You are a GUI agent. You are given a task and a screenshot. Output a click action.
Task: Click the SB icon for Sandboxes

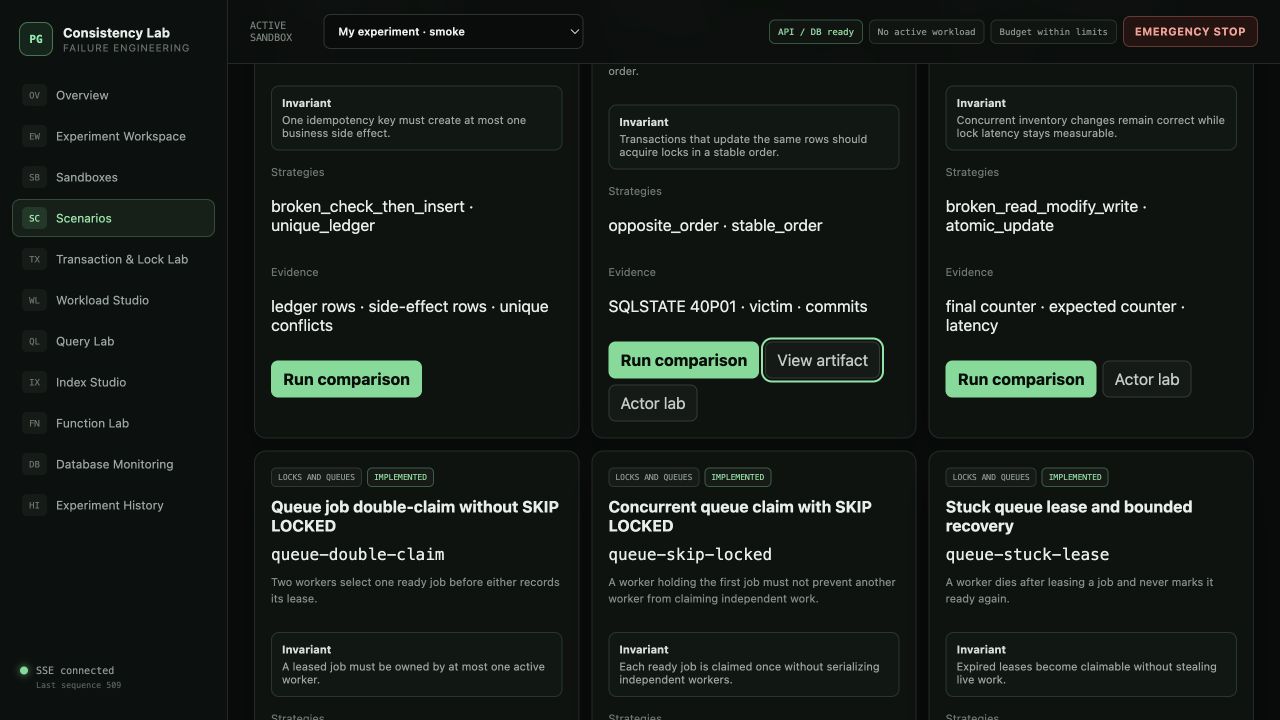[x=34, y=177]
